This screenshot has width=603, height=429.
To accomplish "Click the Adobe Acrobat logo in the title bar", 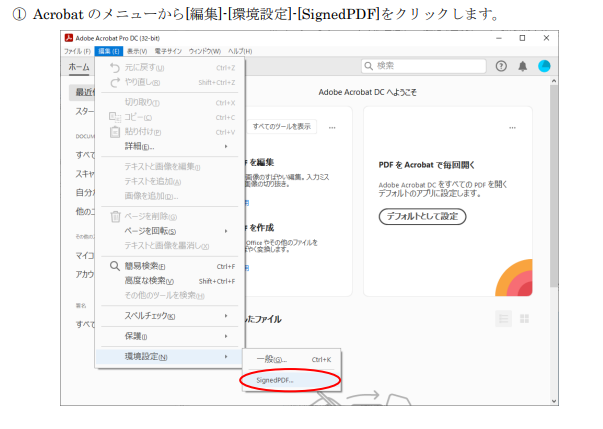I will pos(69,38).
